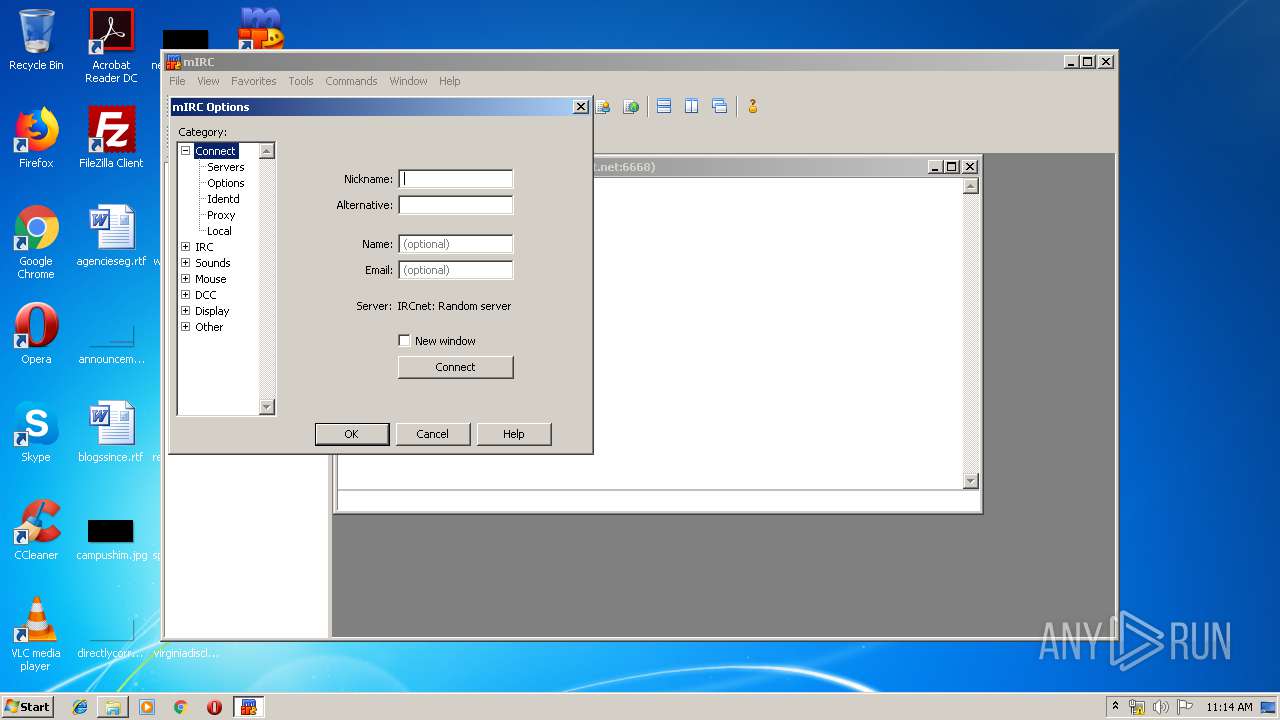Click the yellow About mIRC toolbar icon
This screenshot has height=720, width=1280.
point(753,106)
